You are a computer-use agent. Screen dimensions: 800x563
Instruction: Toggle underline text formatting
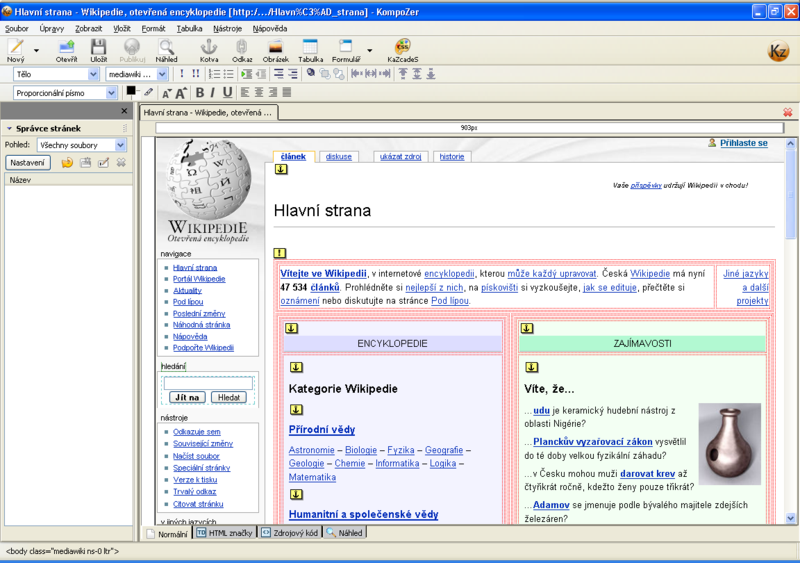pos(227,93)
